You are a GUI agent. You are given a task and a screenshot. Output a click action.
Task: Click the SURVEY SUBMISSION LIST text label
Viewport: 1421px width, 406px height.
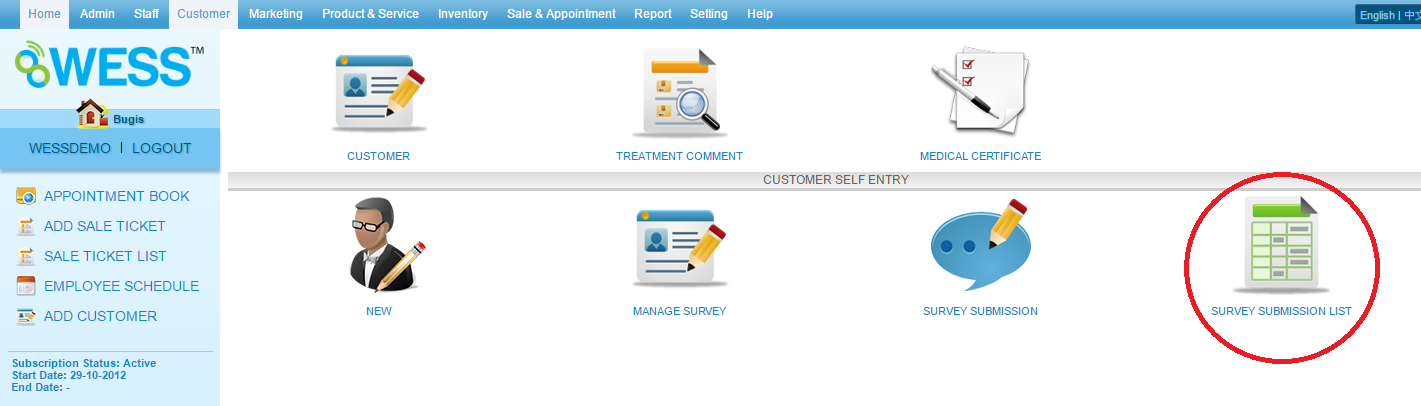coord(1281,311)
